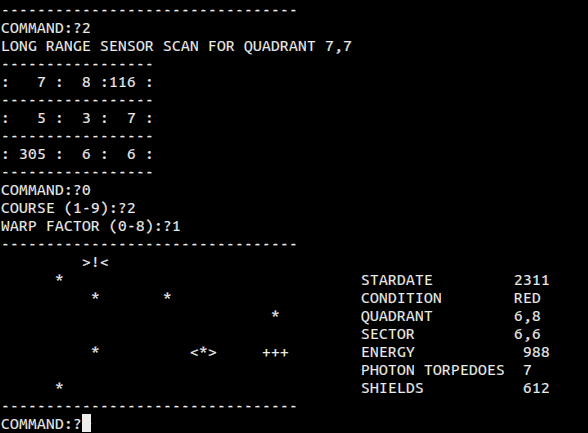Click the star directly below the starbase
Viewport: 588px width, 433px height.
[95, 297]
